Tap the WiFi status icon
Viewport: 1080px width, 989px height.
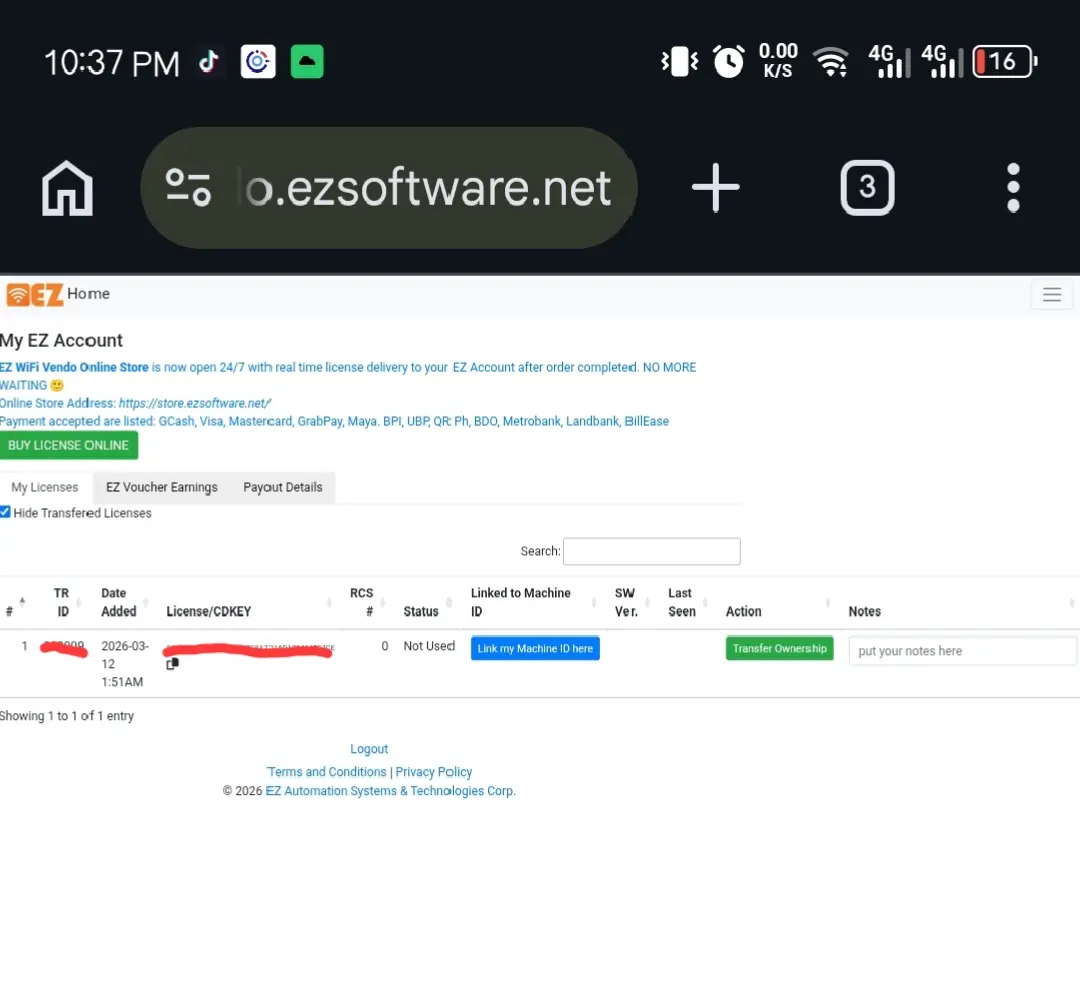(831, 62)
